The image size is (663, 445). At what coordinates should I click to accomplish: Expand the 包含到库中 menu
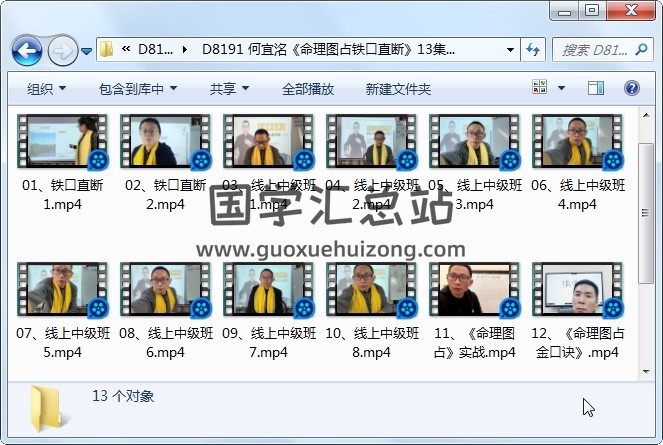point(138,89)
